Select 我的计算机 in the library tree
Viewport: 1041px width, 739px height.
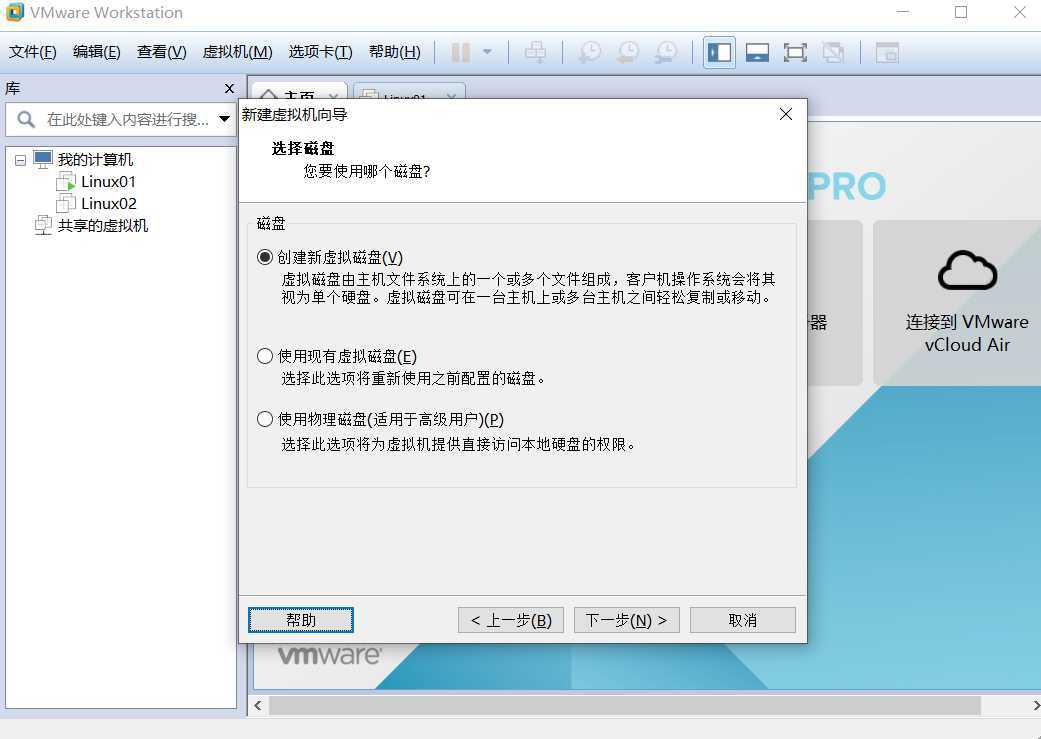95,159
